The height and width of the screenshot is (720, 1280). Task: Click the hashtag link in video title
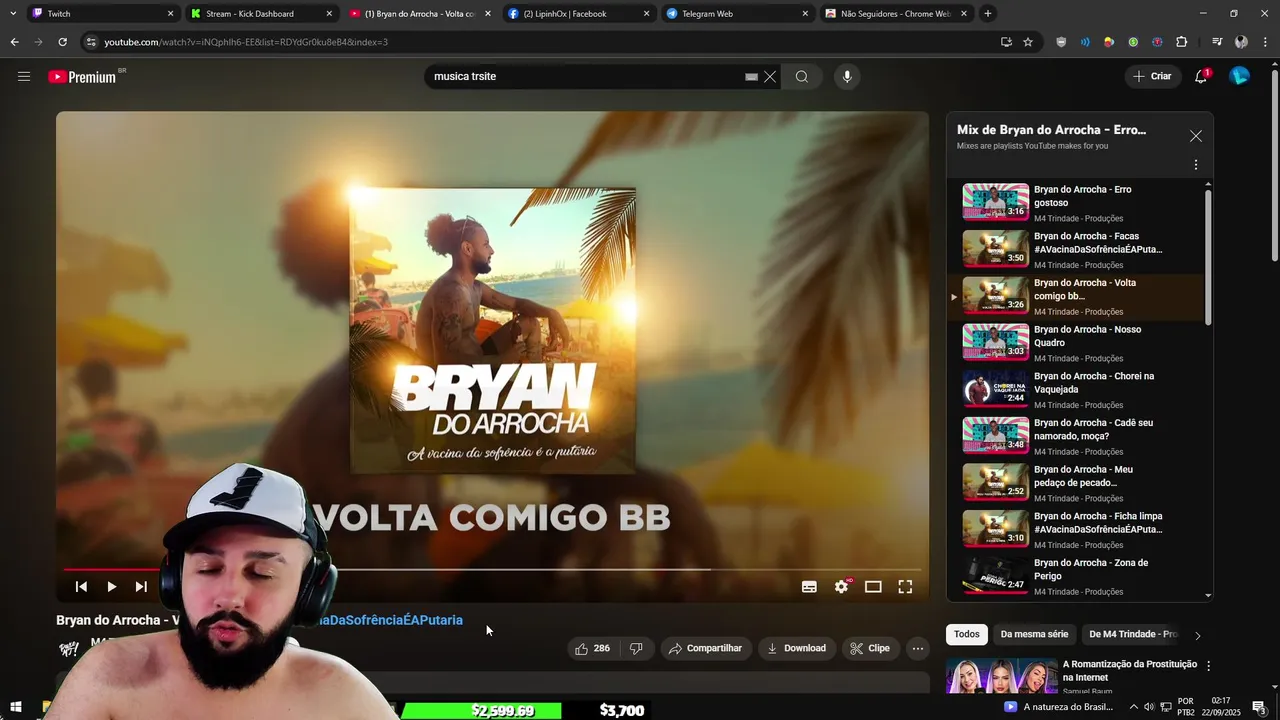point(390,620)
